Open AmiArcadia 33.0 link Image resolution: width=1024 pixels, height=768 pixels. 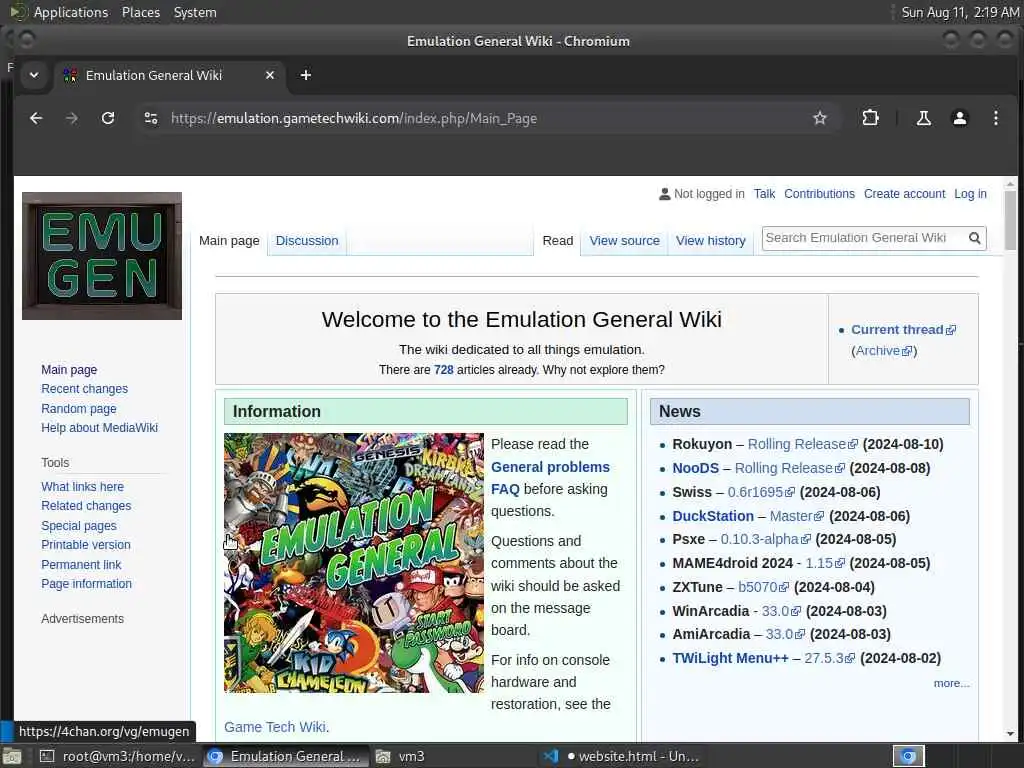pyautogui.click(x=785, y=634)
